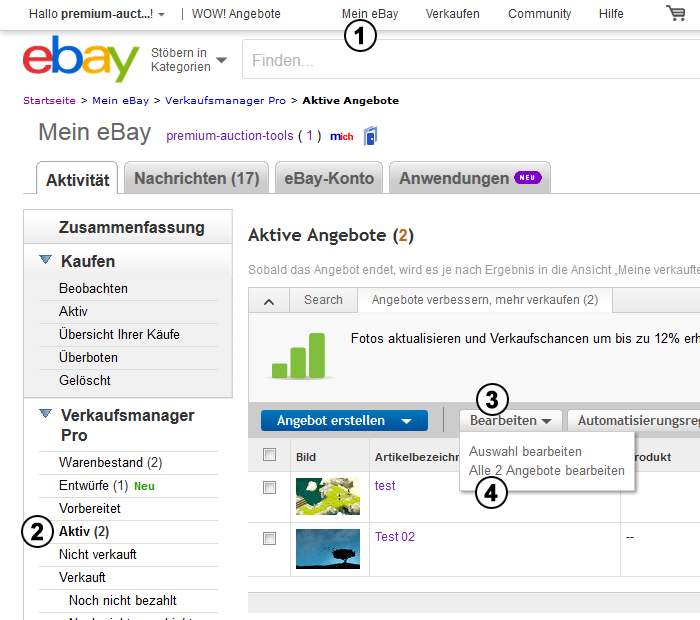Open the 'Hallo premium-auct...' account dropdown
Image resolution: width=700 pixels, height=620 pixels.
[96, 14]
